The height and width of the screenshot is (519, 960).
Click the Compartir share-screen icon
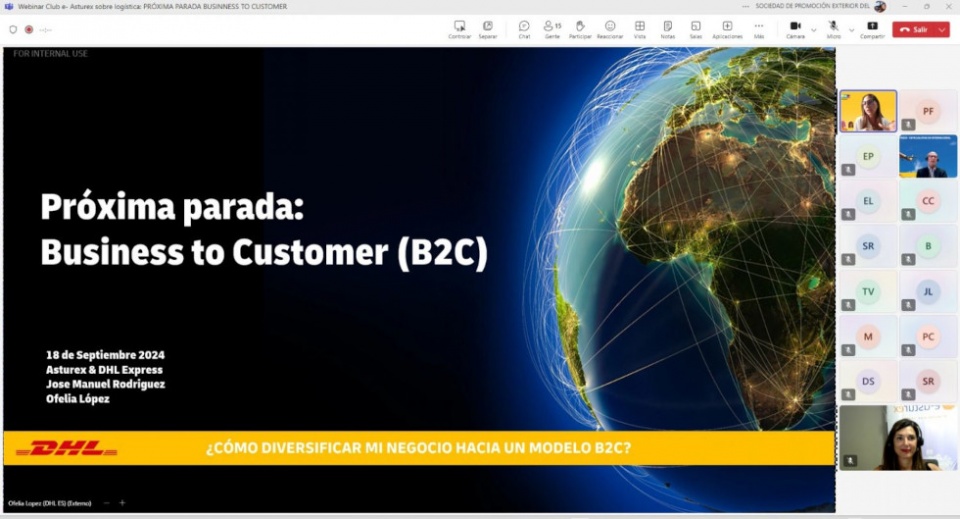click(872, 26)
